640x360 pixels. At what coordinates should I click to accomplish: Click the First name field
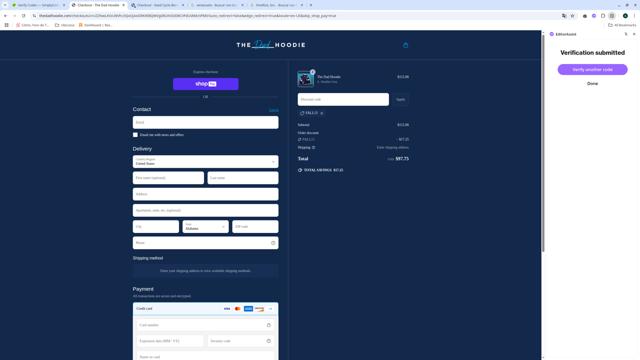tap(168, 178)
